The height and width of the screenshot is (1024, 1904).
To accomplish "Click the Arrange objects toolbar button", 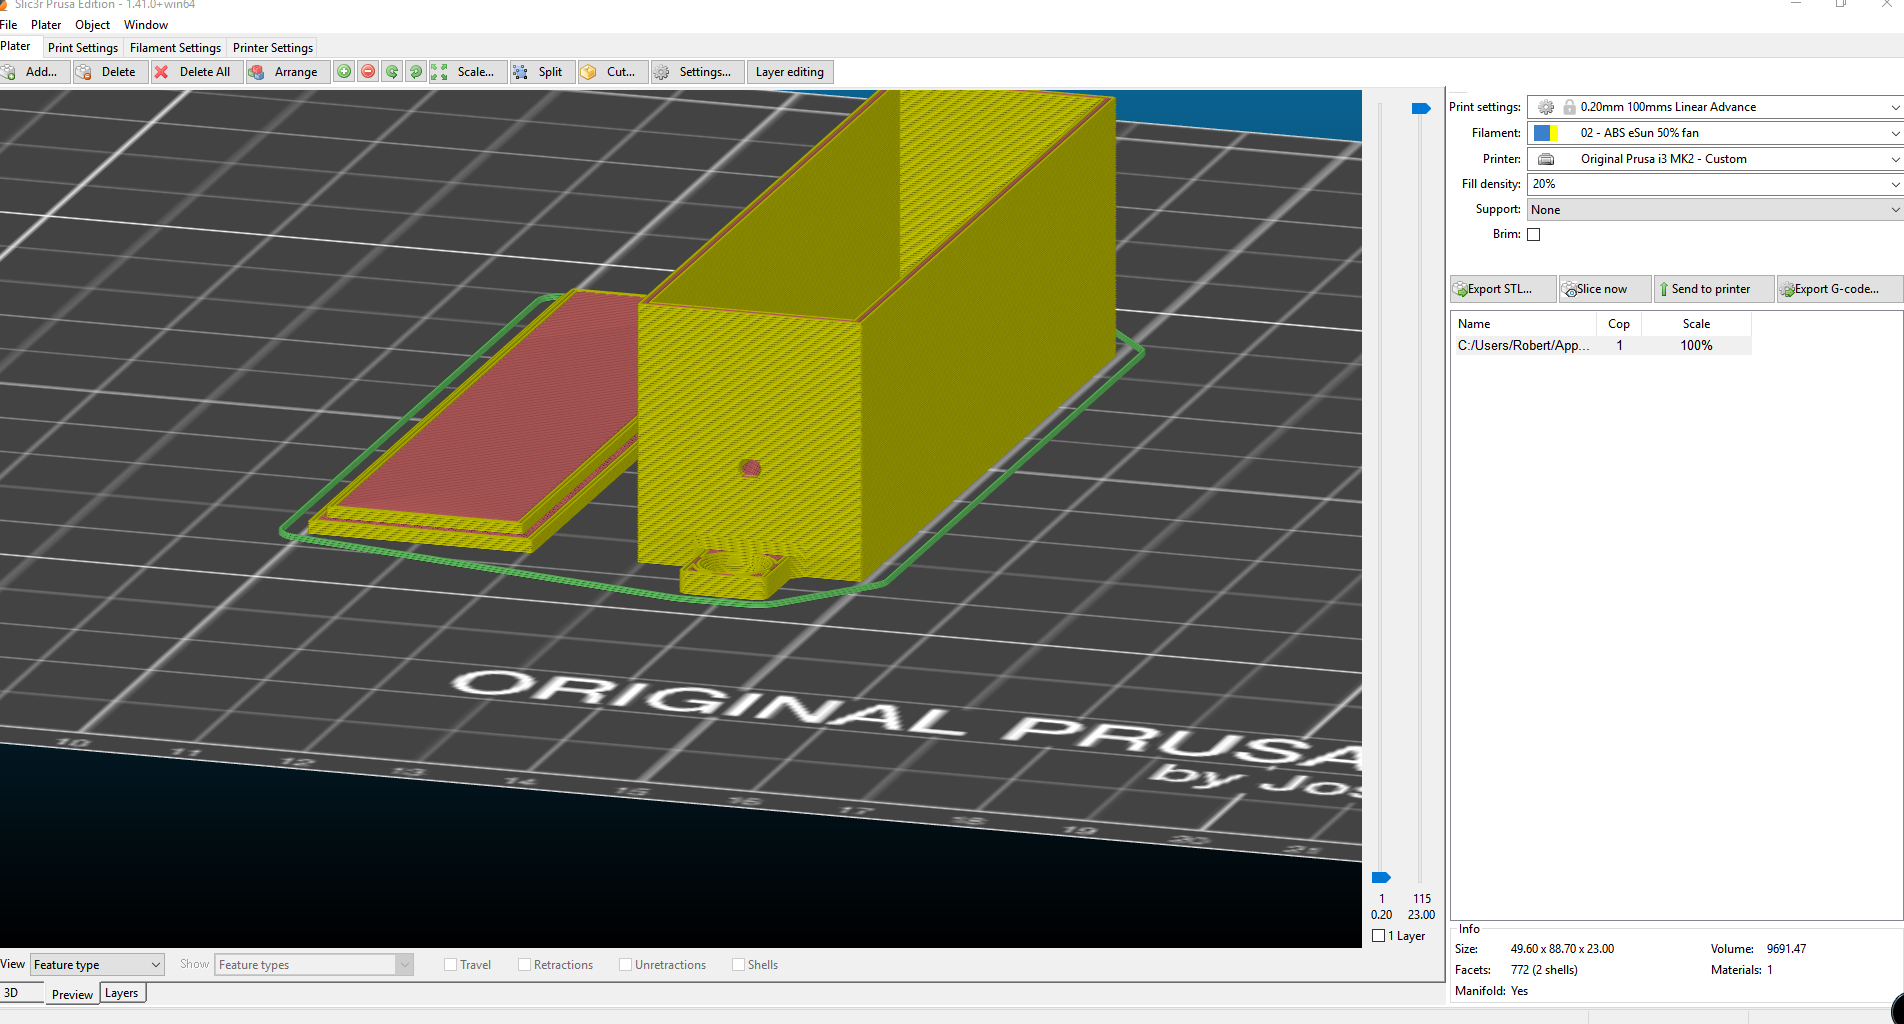I will 288,72.
